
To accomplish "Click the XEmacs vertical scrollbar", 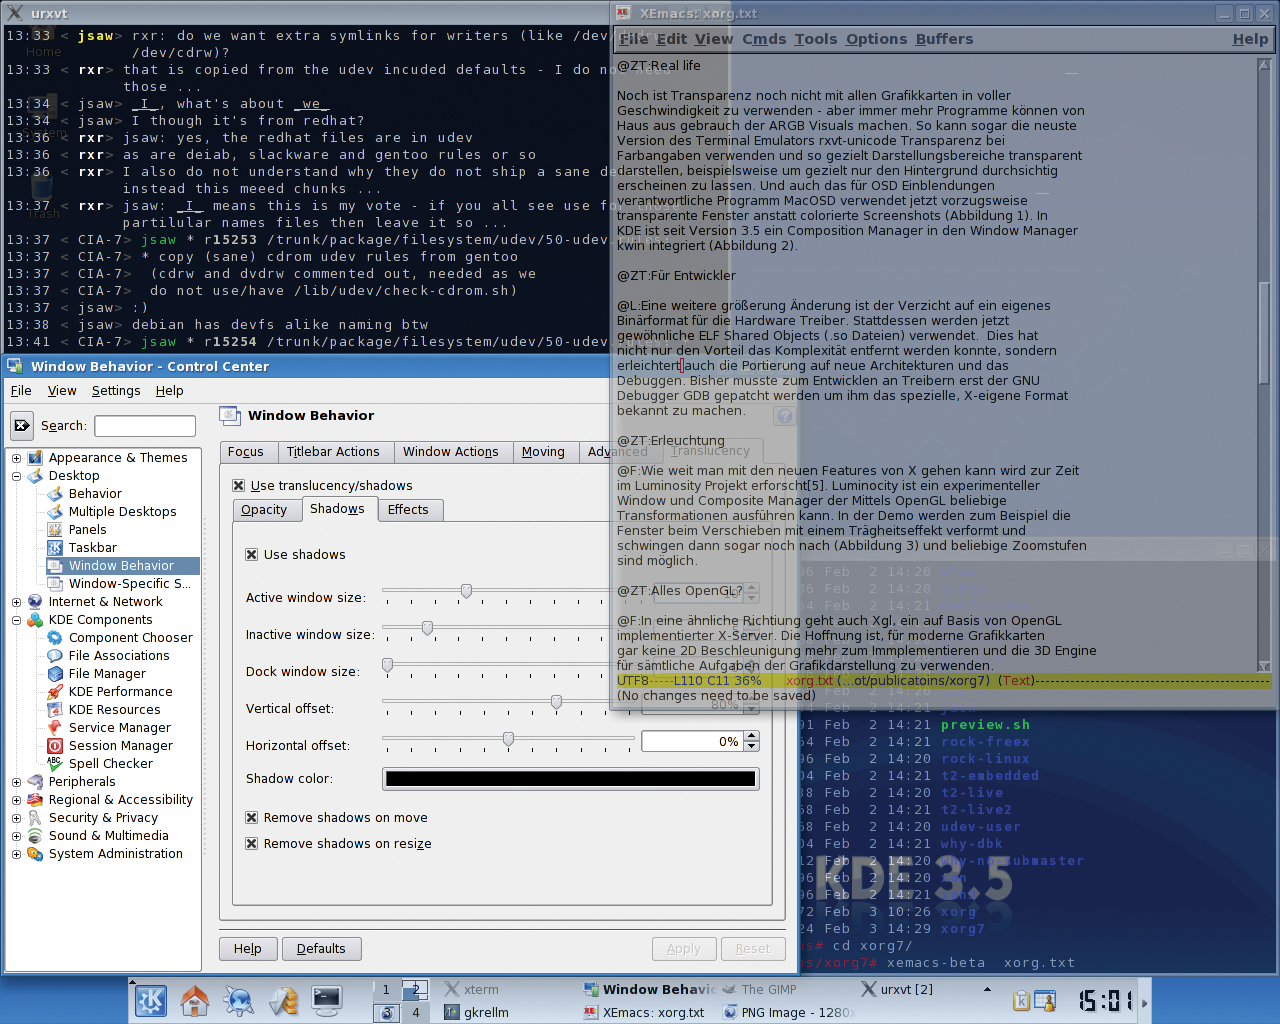I will (x=1264, y=364).
